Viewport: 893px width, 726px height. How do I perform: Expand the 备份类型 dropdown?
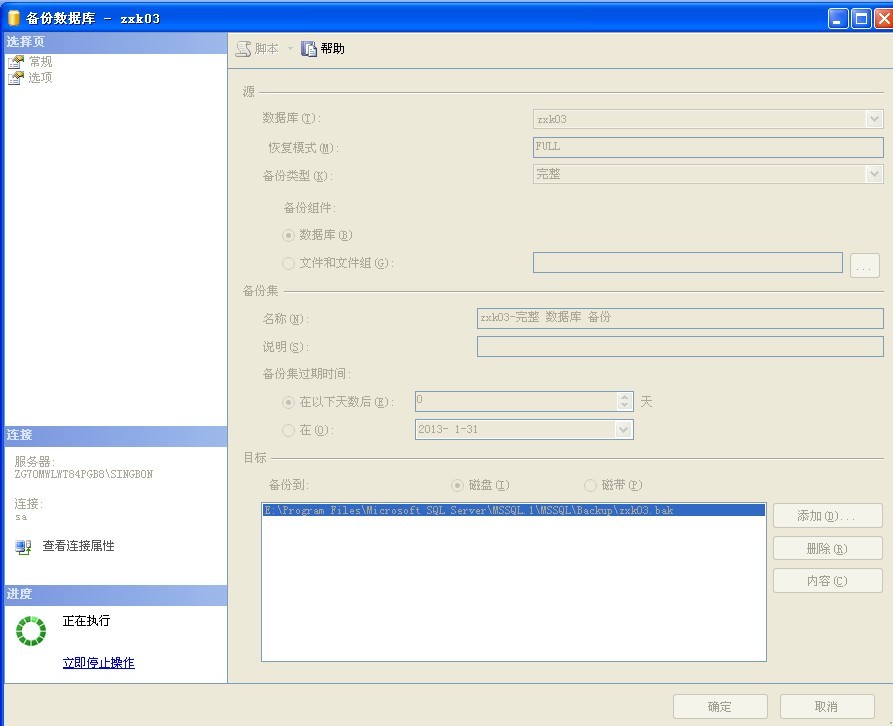point(873,174)
